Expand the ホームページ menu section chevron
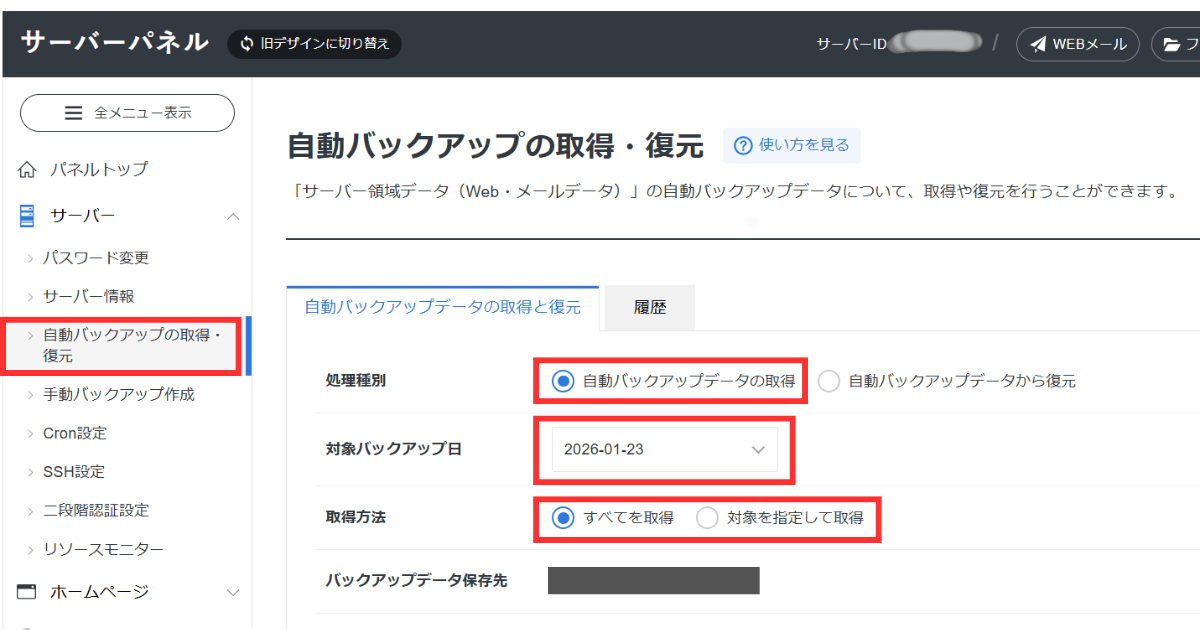 coord(233,592)
